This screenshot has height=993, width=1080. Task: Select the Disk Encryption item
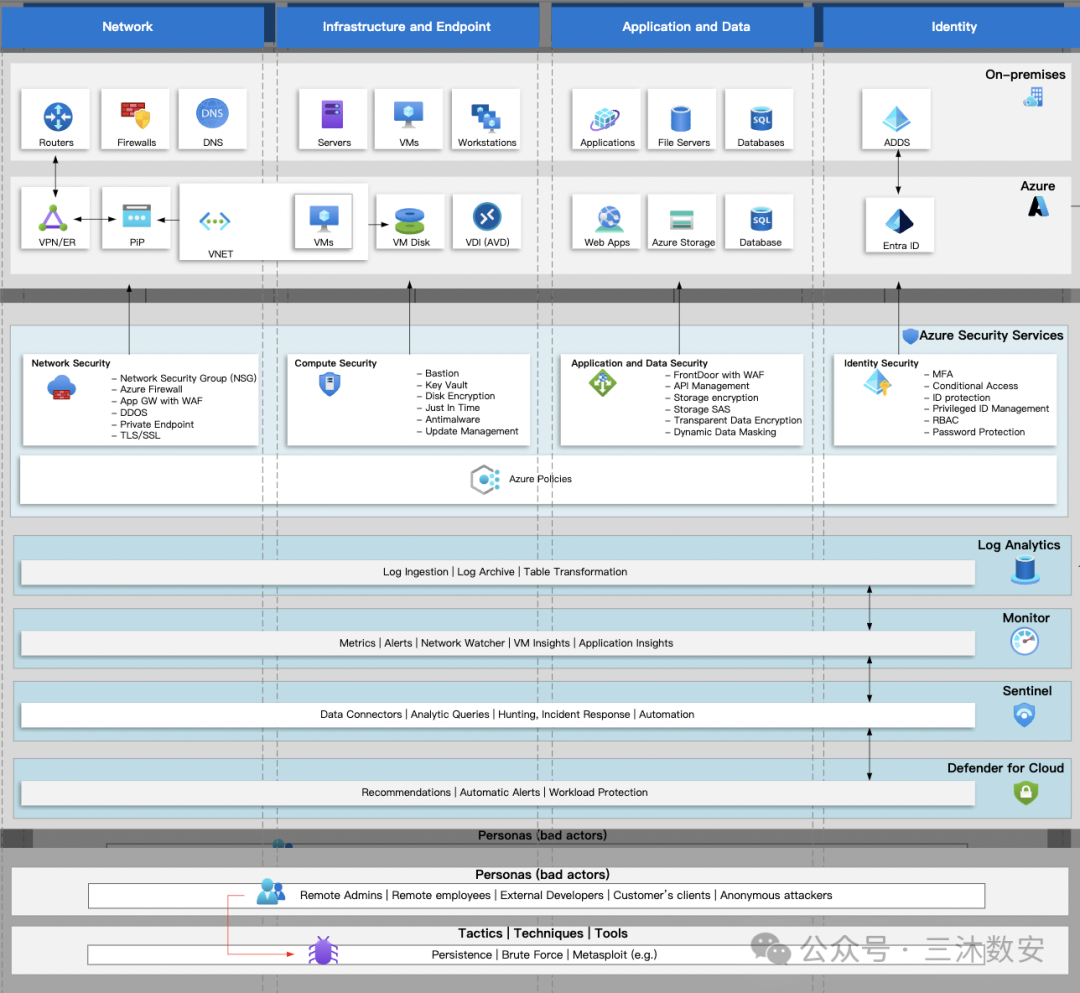[460, 396]
